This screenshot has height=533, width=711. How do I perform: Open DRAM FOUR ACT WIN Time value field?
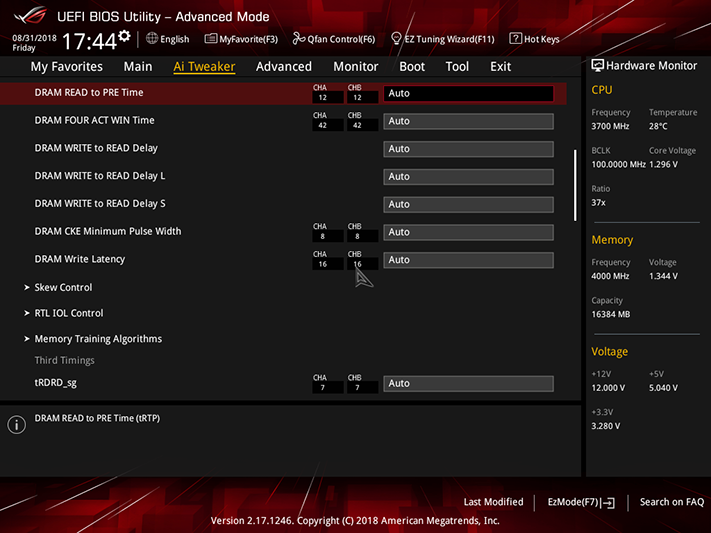click(468, 121)
